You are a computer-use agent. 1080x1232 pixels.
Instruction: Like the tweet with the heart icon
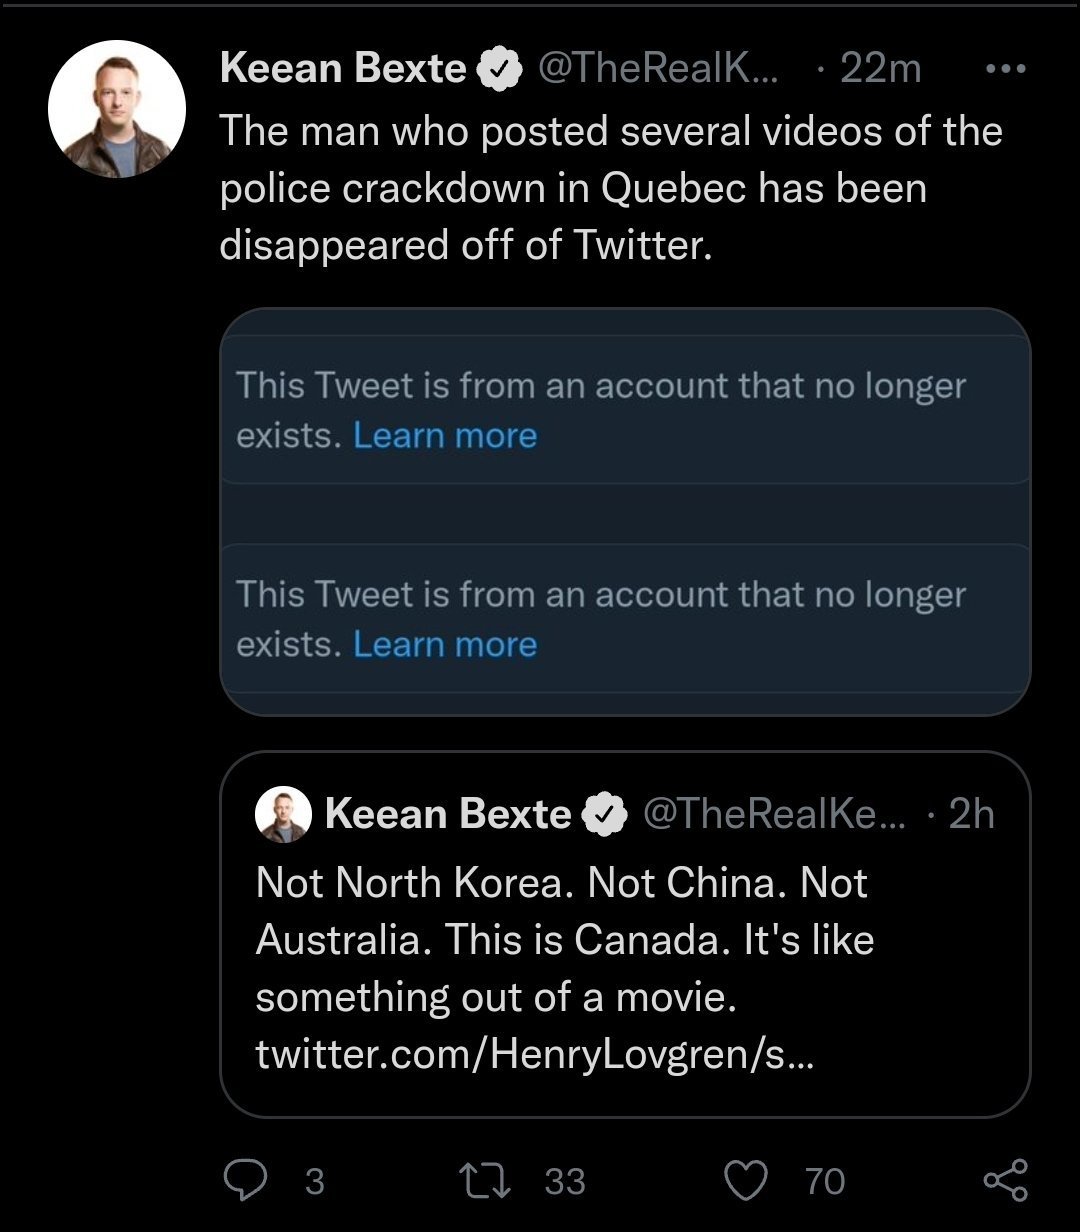tap(746, 1180)
